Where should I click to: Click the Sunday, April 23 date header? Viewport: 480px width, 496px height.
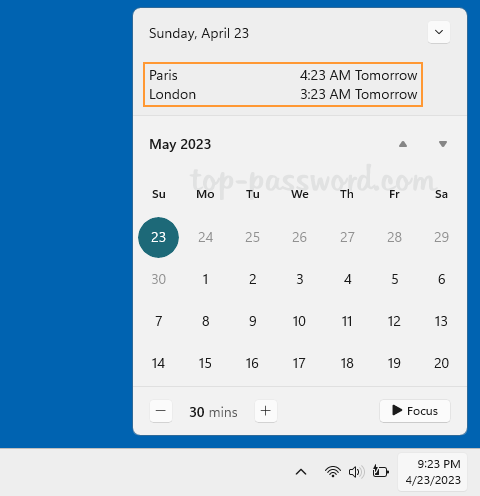pos(199,33)
